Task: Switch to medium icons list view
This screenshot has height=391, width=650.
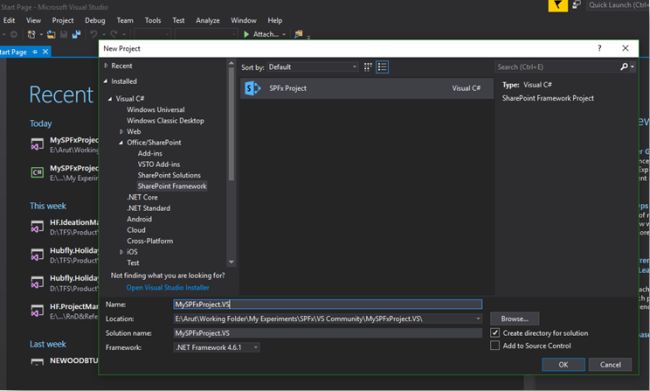Action: pyautogui.click(x=382, y=67)
